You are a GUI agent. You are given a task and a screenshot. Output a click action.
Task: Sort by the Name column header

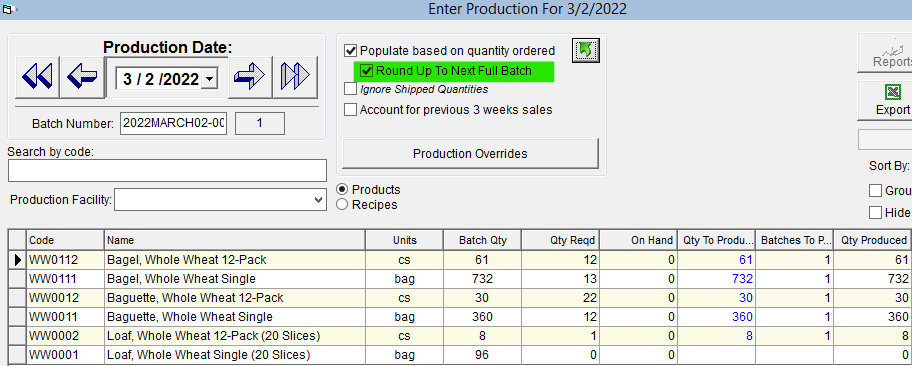[x=235, y=240]
